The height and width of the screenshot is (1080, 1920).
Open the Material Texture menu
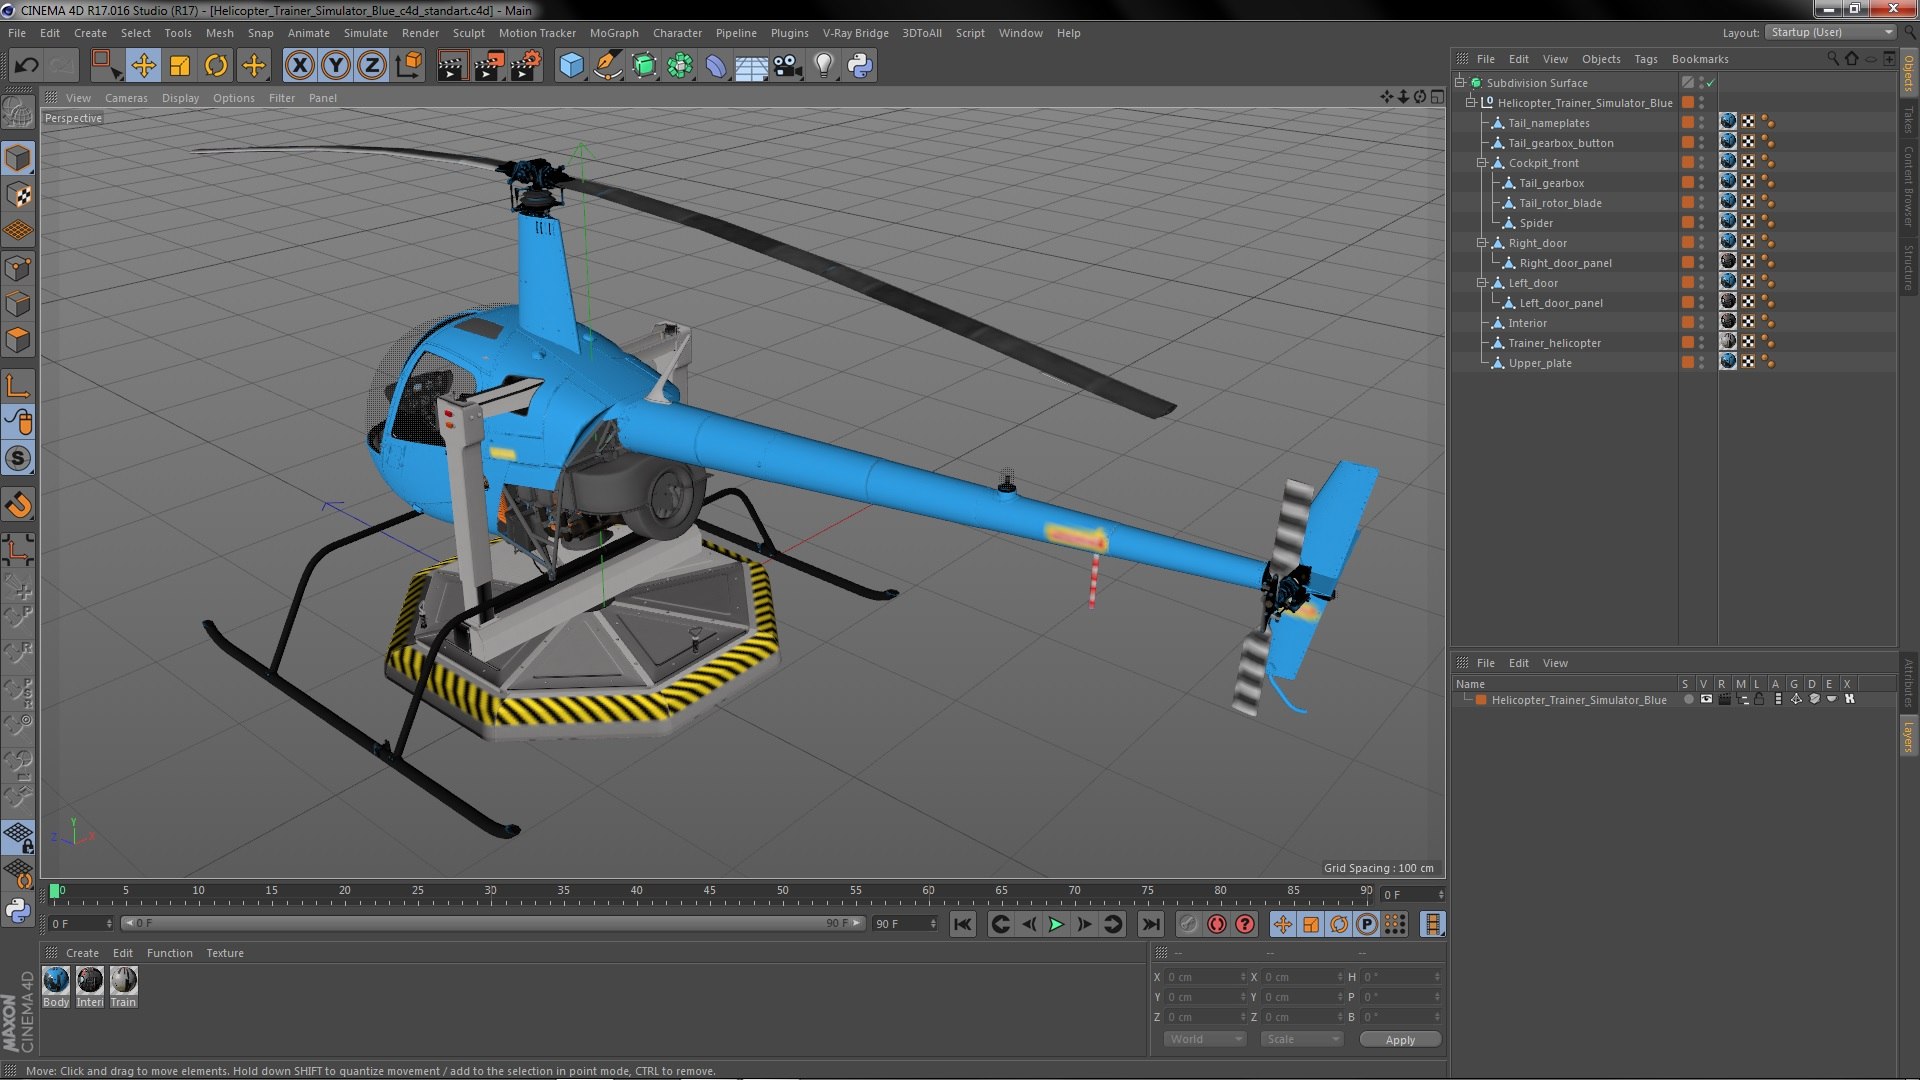click(224, 953)
